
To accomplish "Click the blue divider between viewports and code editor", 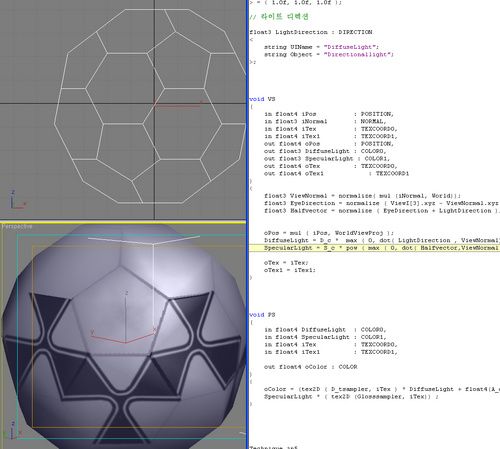I will point(247,224).
